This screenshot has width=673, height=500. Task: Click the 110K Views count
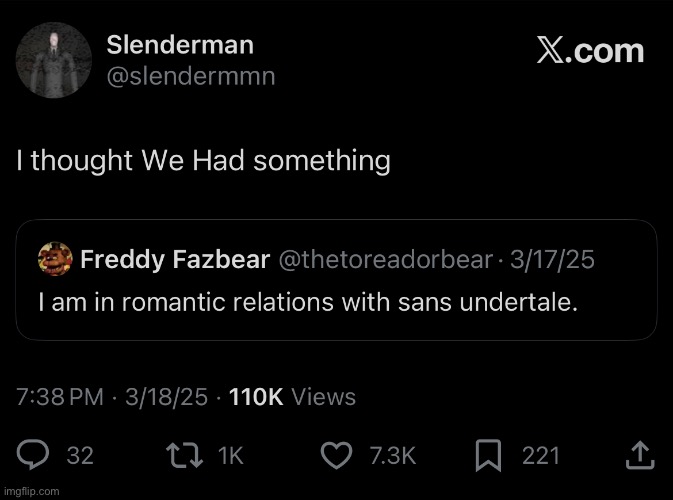(292, 397)
